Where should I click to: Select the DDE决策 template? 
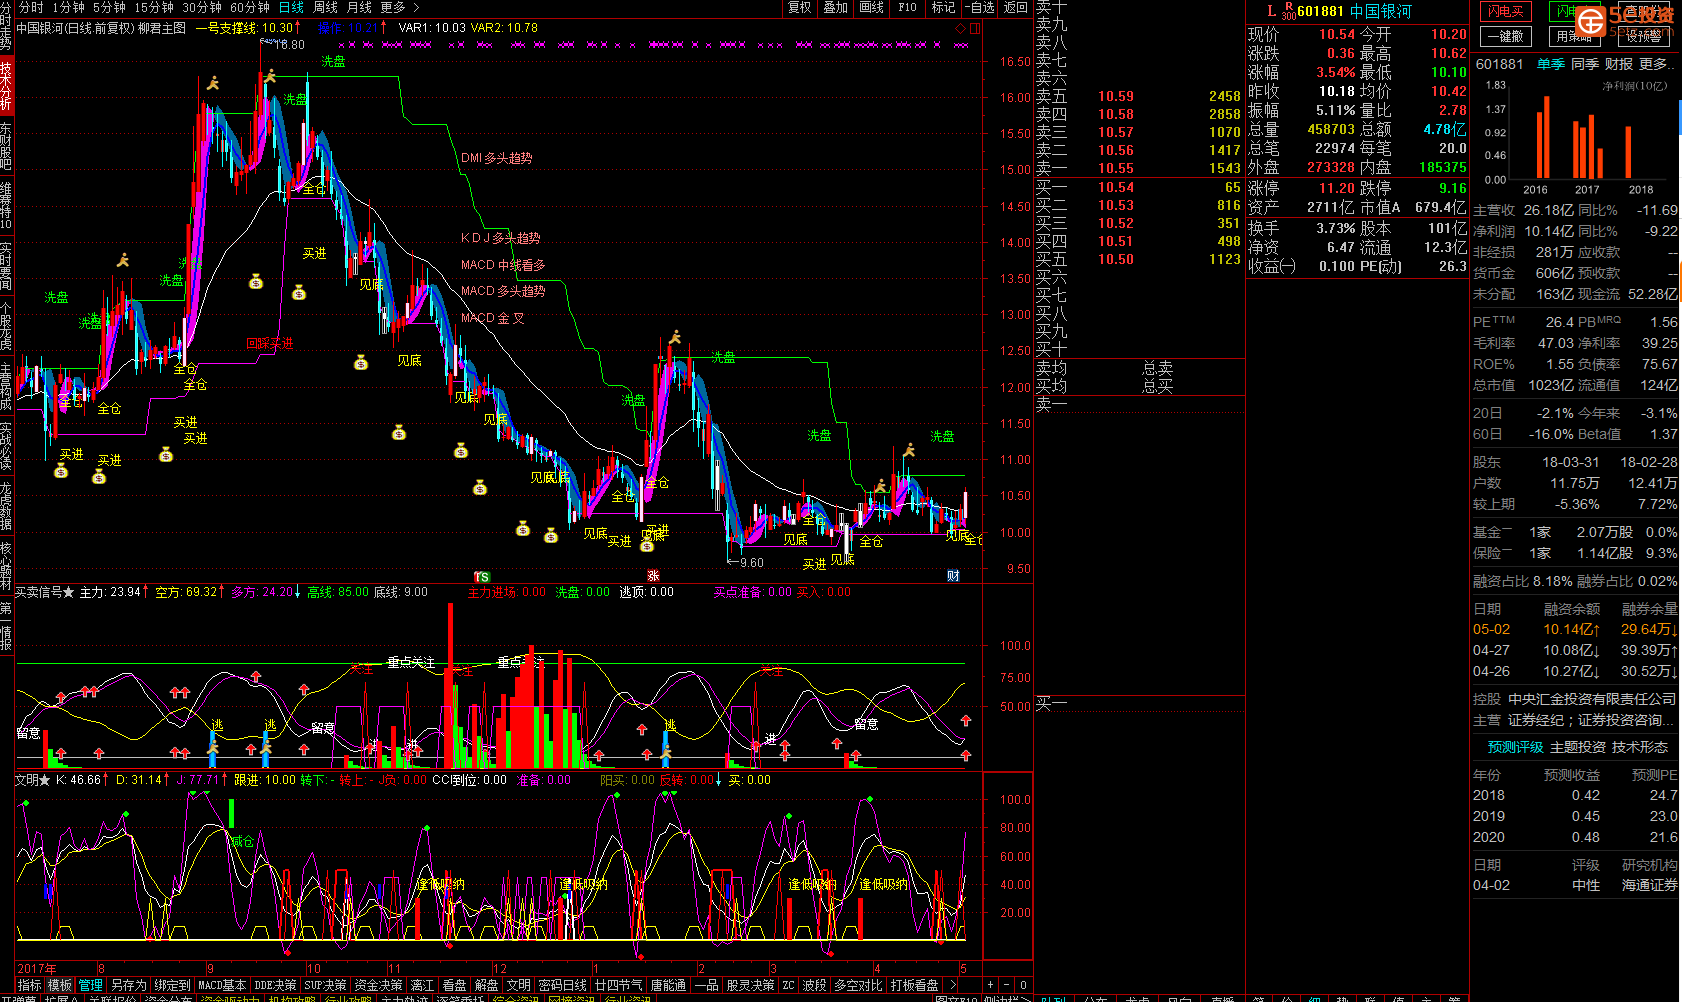point(275,985)
